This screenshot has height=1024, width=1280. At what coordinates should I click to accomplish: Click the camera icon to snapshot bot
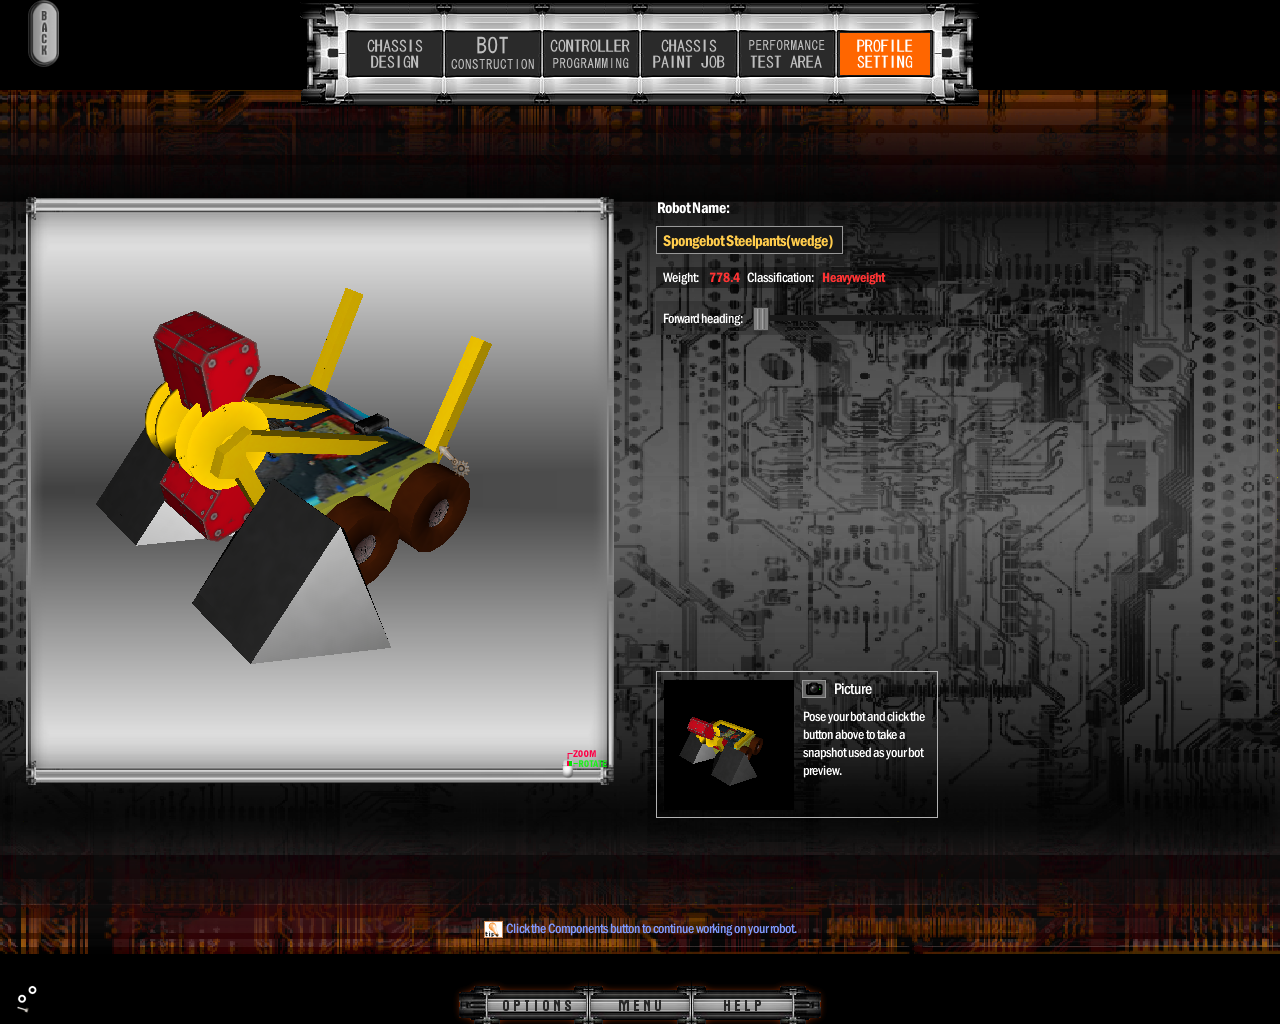814,689
